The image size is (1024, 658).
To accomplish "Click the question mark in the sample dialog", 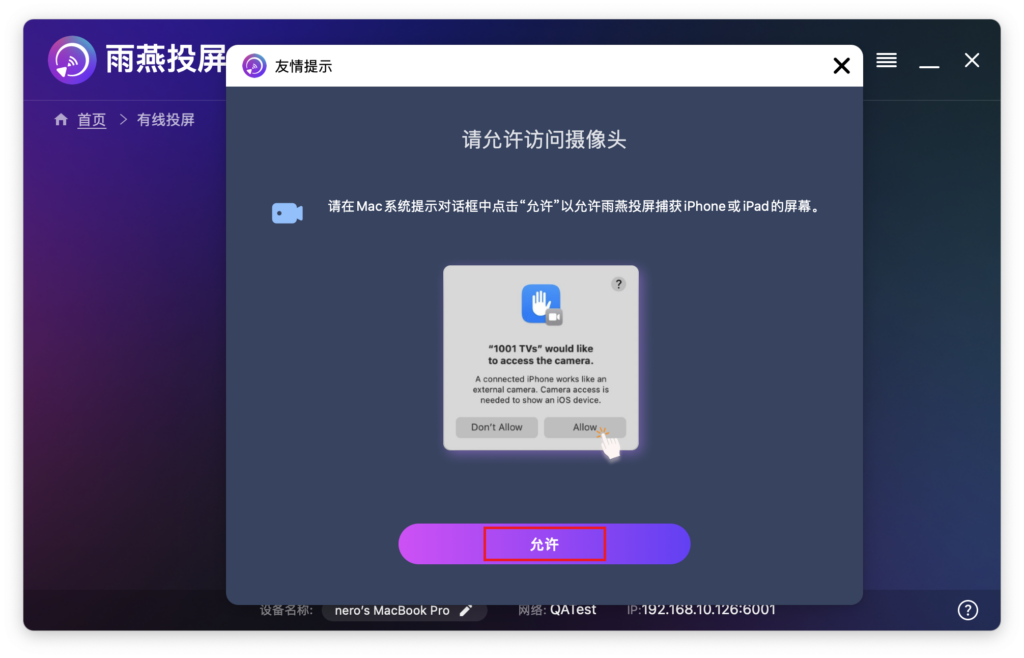I will [618, 284].
